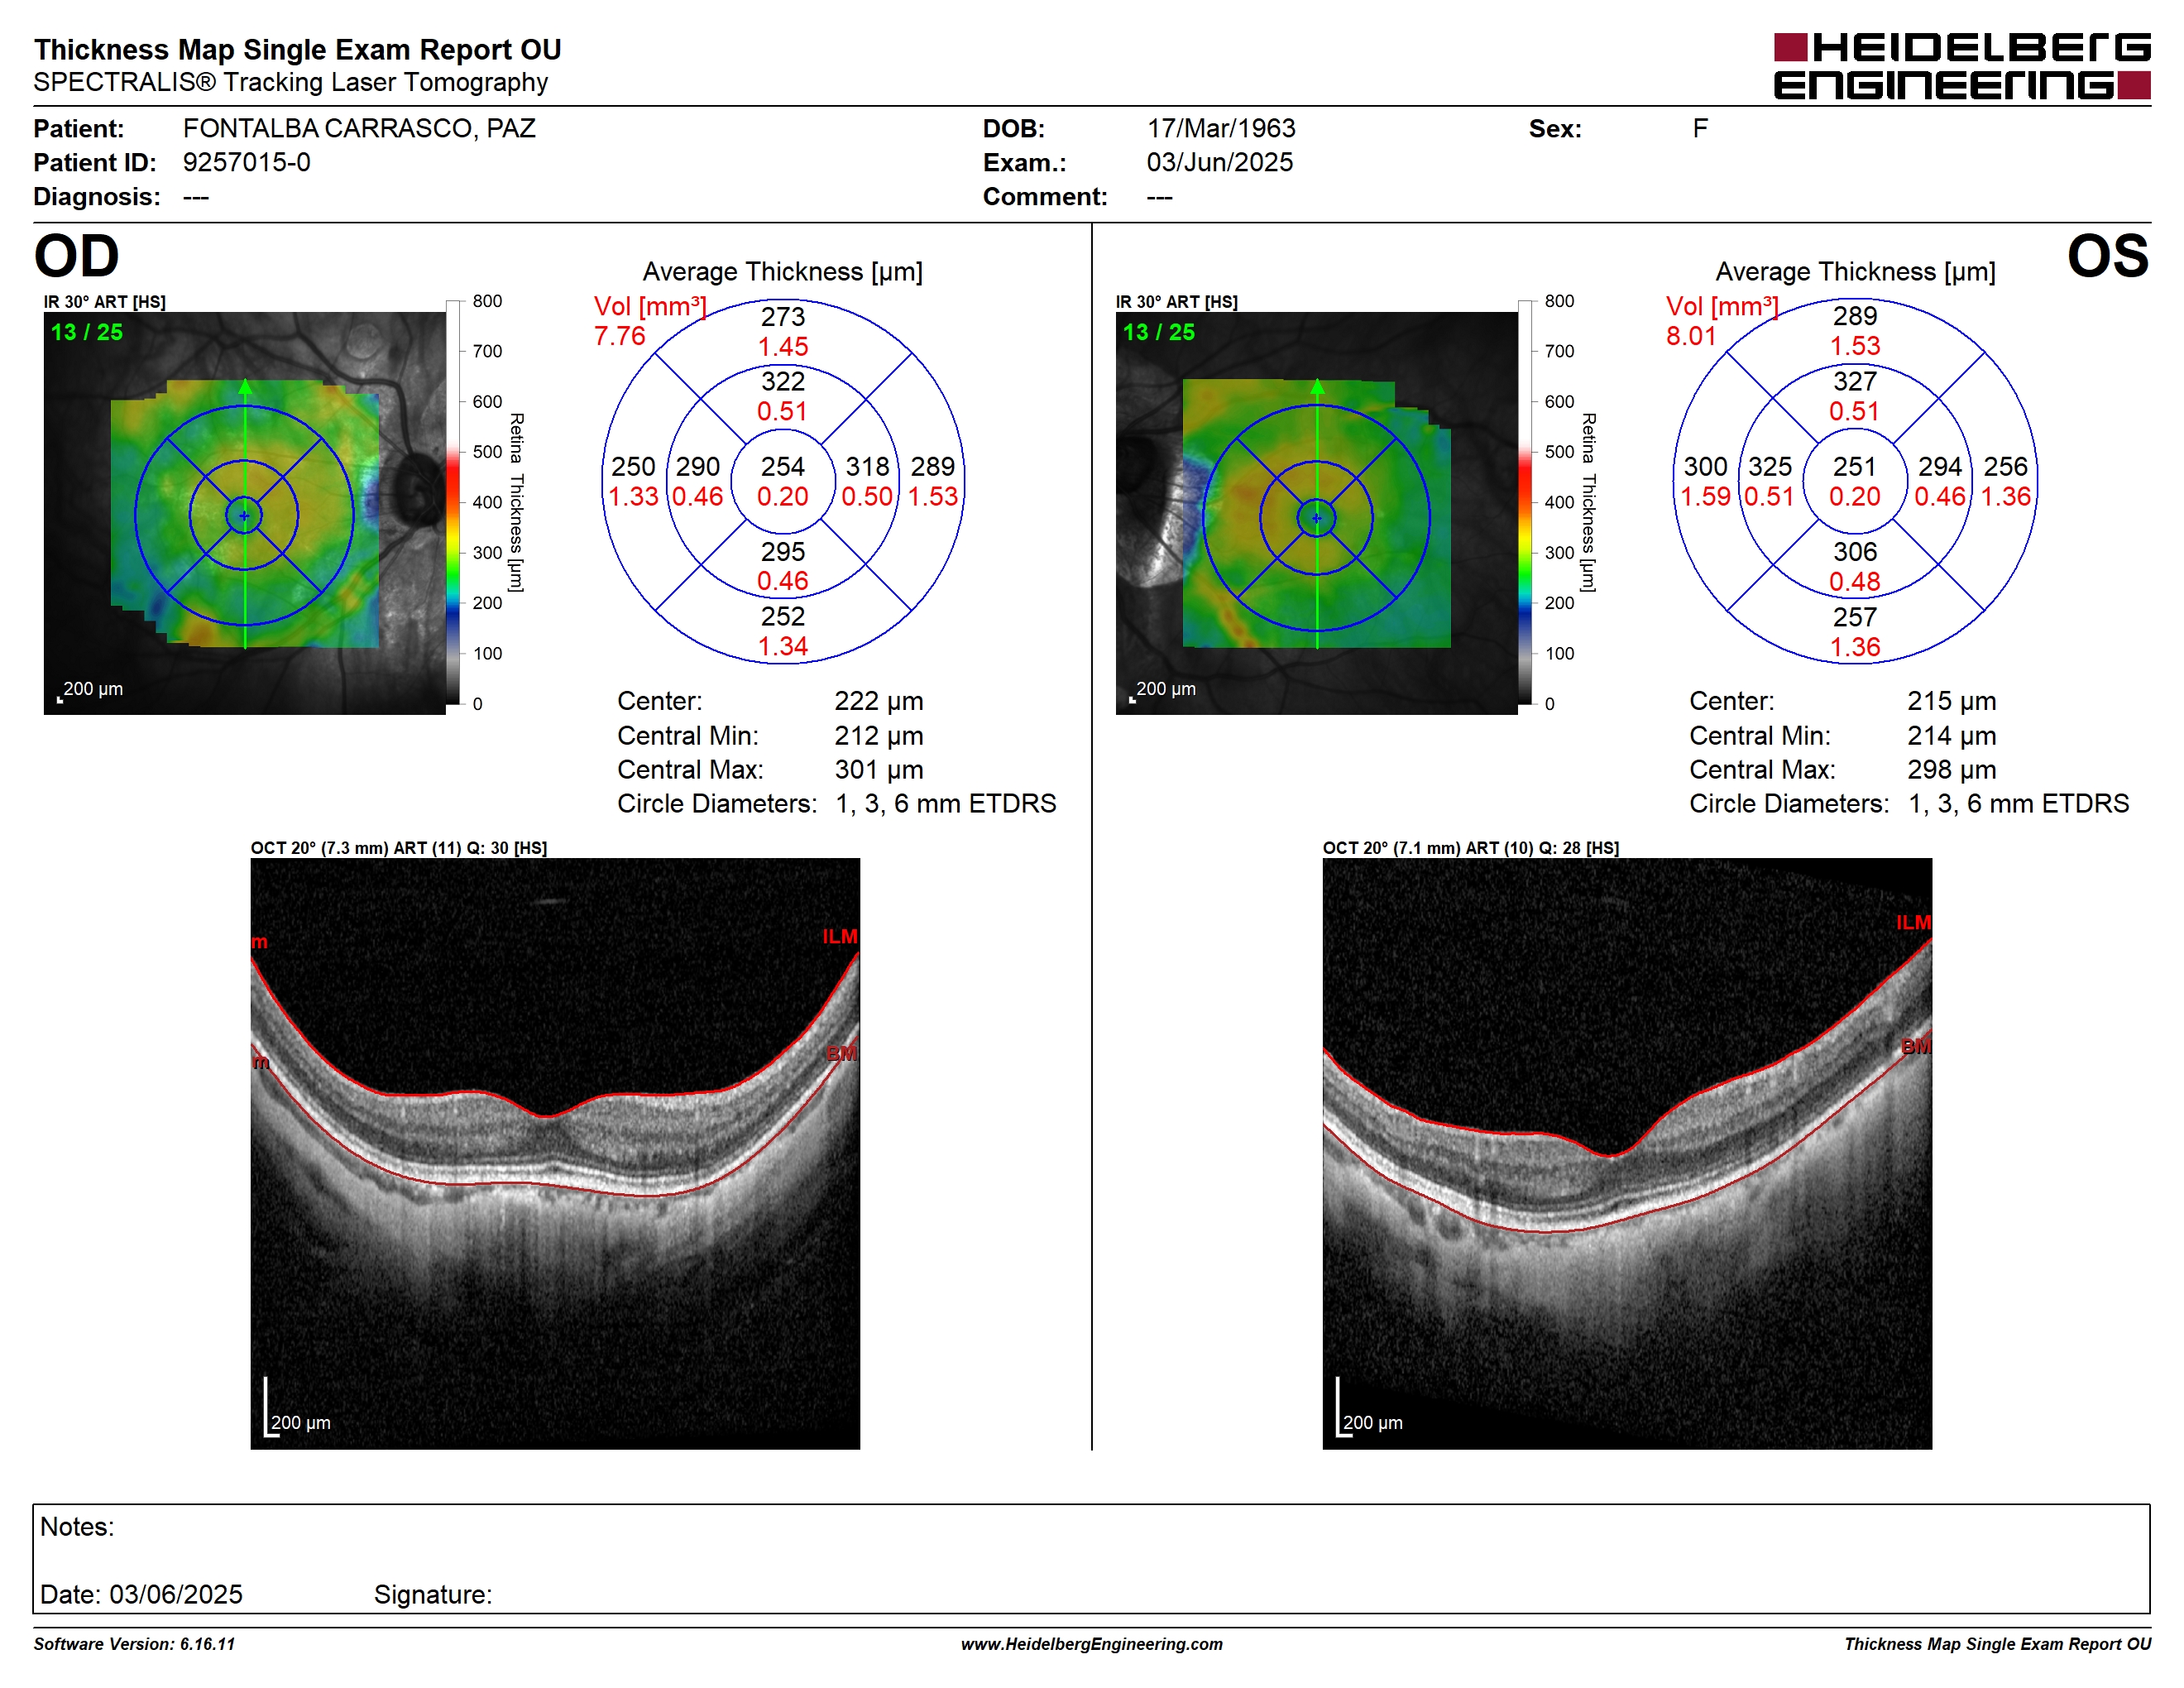
Task: Click OD Central Max 301 µm
Action: point(878,770)
